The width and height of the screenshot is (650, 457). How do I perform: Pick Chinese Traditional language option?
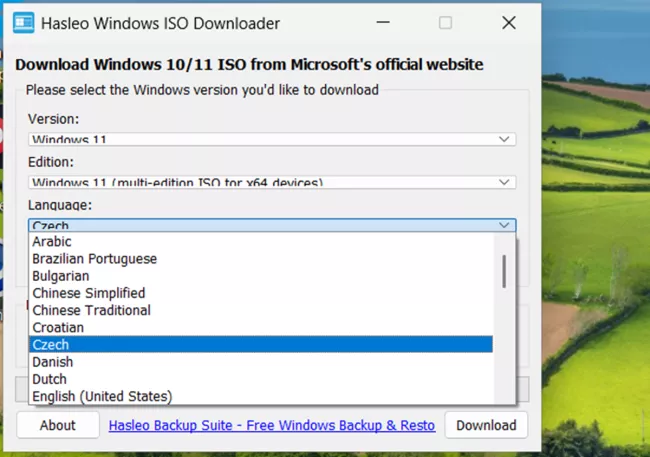point(261,311)
